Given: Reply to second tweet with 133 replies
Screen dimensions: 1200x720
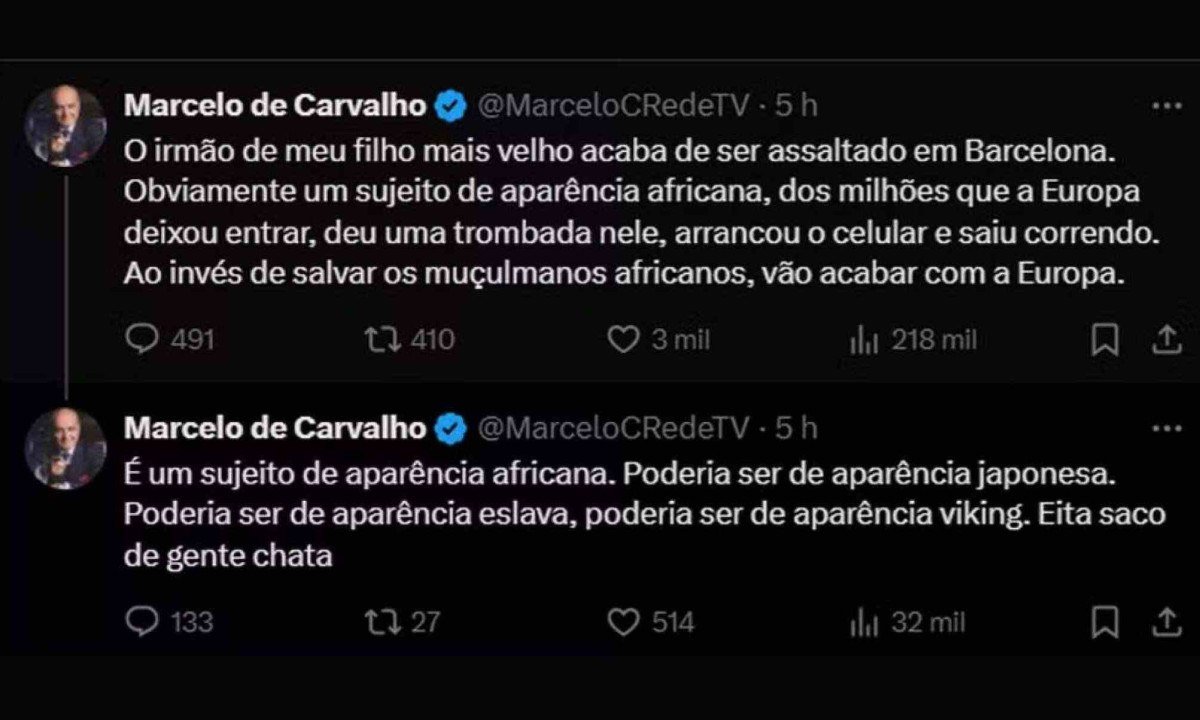Looking at the screenshot, I should coord(144,622).
